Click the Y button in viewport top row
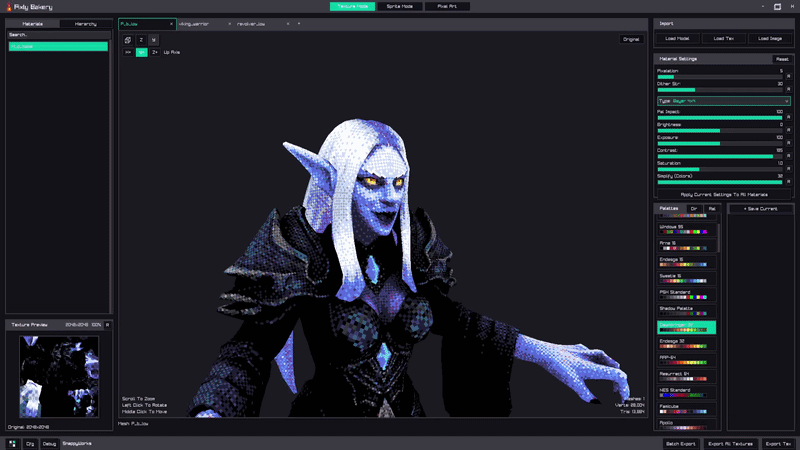800x450 pixels. pos(154,40)
